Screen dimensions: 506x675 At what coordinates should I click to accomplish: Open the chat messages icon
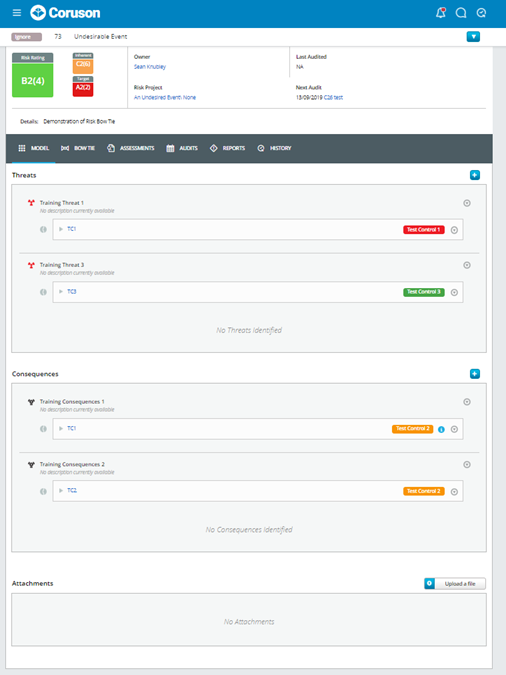461,13
